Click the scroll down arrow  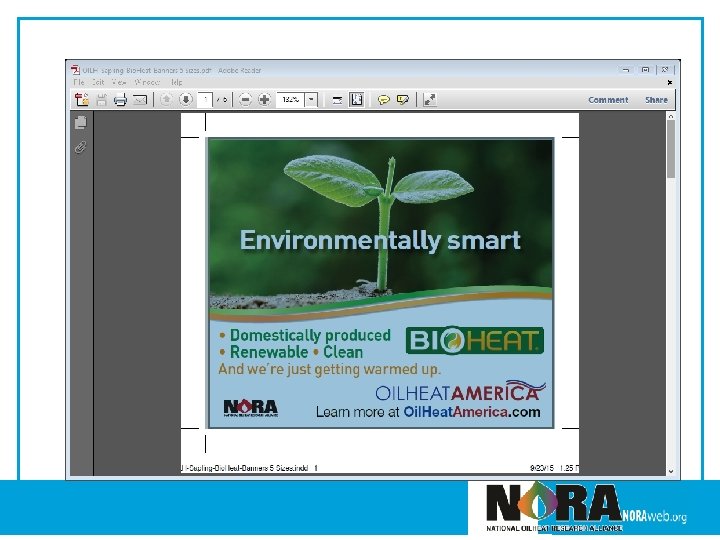coord(671,471)
